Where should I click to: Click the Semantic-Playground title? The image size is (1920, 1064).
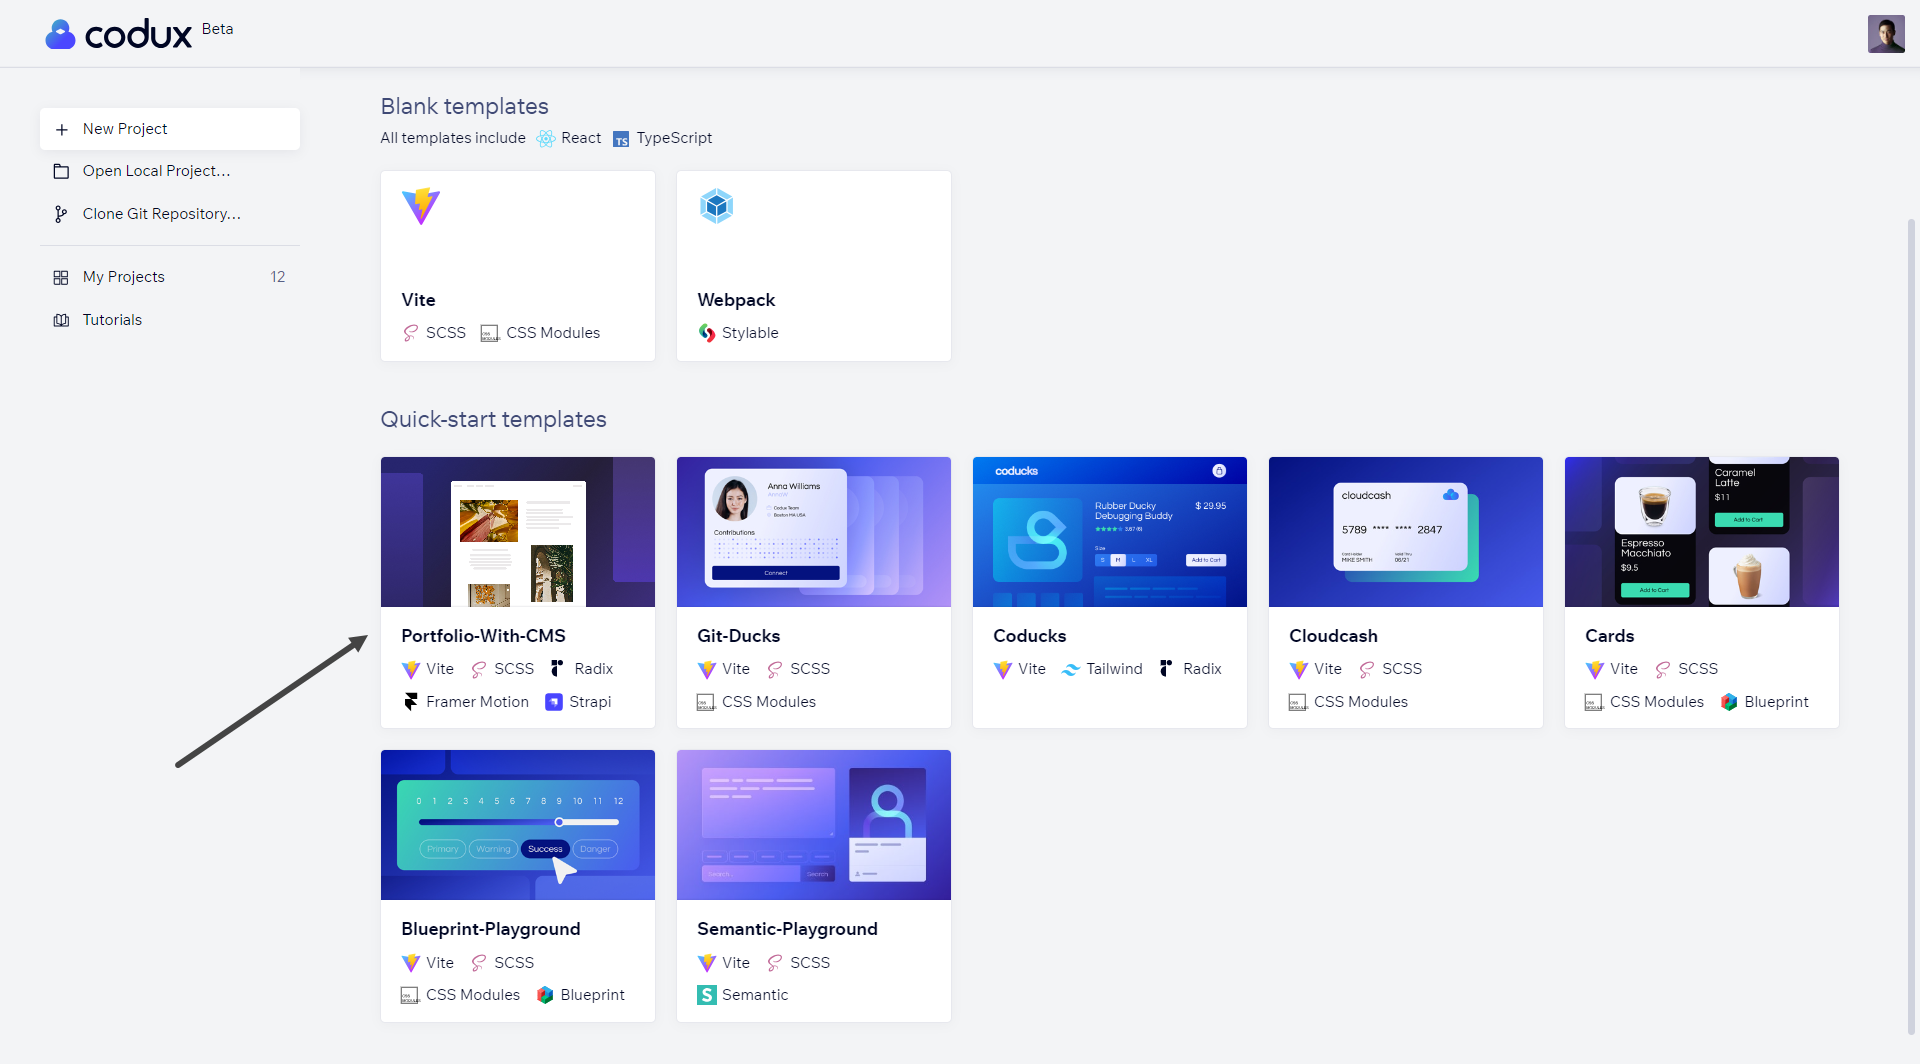tap(787, 929)
